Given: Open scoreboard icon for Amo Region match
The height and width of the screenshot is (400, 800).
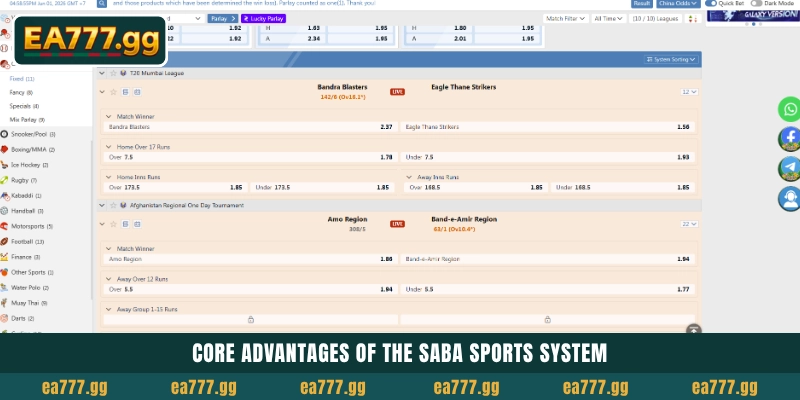Looking at the screenshot, I should coord(137,224).
